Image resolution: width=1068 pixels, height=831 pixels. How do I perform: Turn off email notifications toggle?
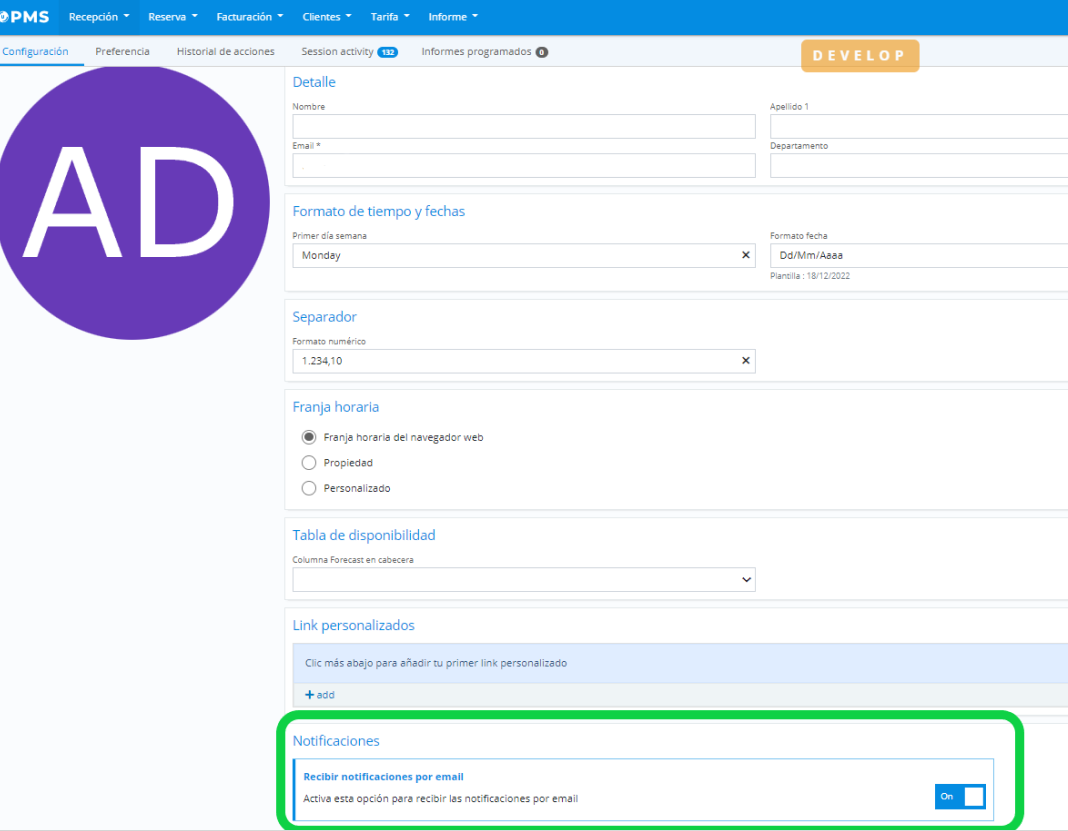(960, 796)
